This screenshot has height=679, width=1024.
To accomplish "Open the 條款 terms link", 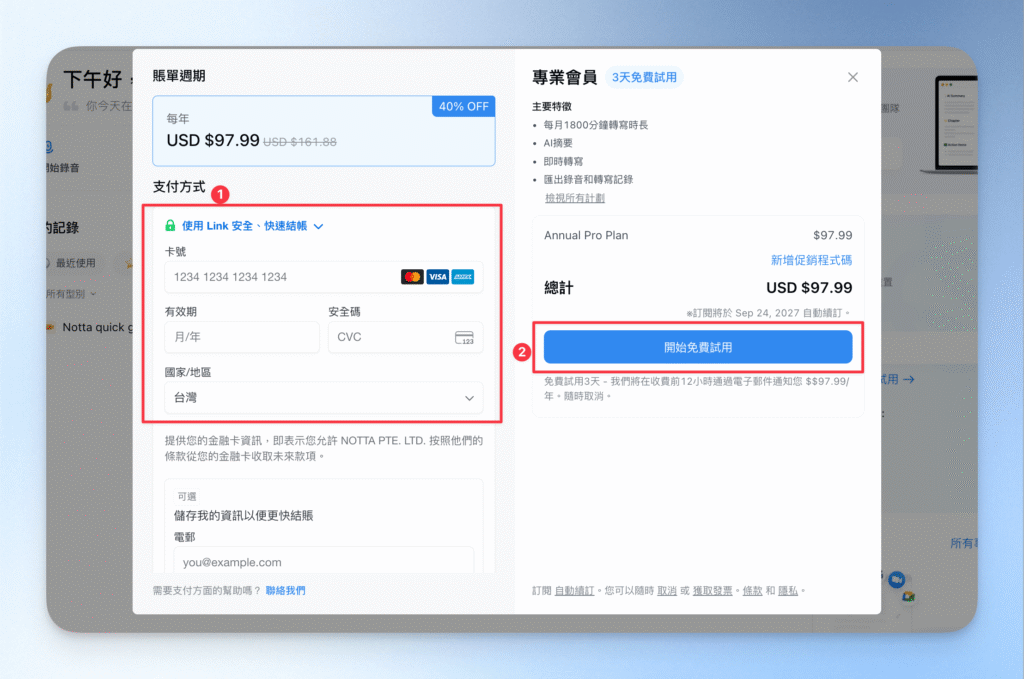I will tap(752, 590).
